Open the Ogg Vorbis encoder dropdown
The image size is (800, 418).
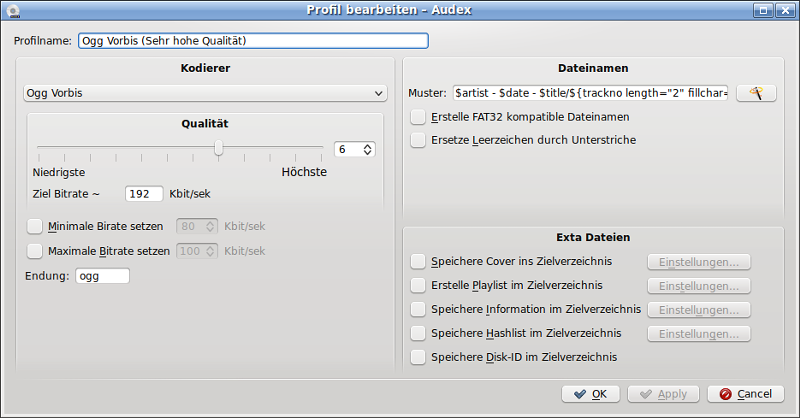pos(205,93)
